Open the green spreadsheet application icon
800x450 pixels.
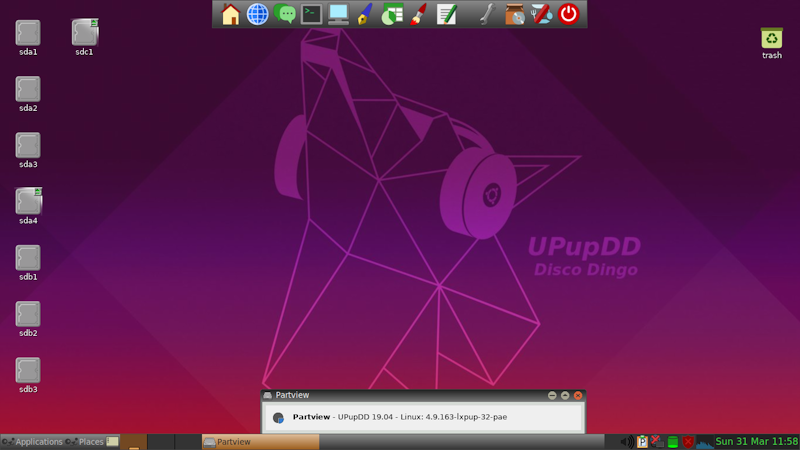[x=392, y=14]
